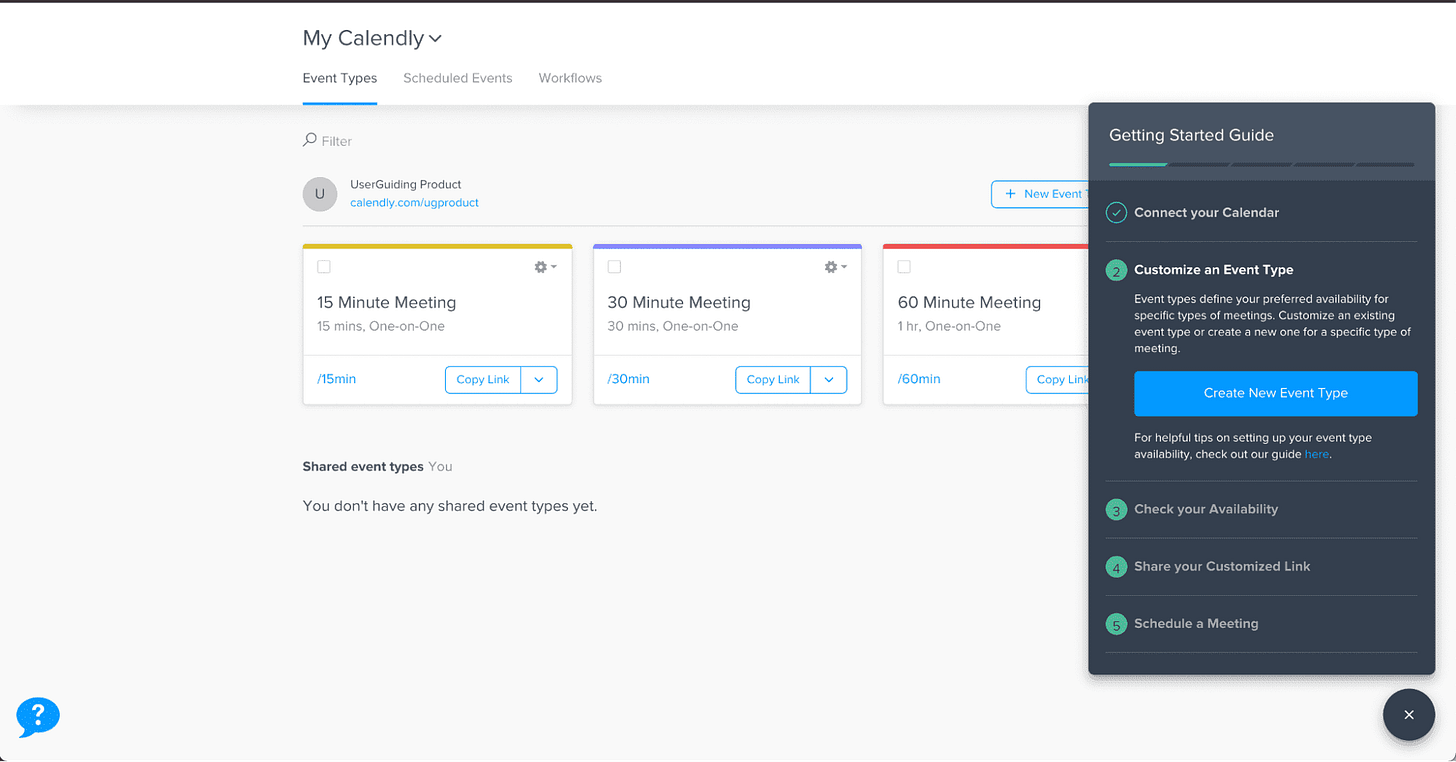The image size is (1456, 762).
Task: Click the first segment of the guide progress bar
Action: (1138, 163)
